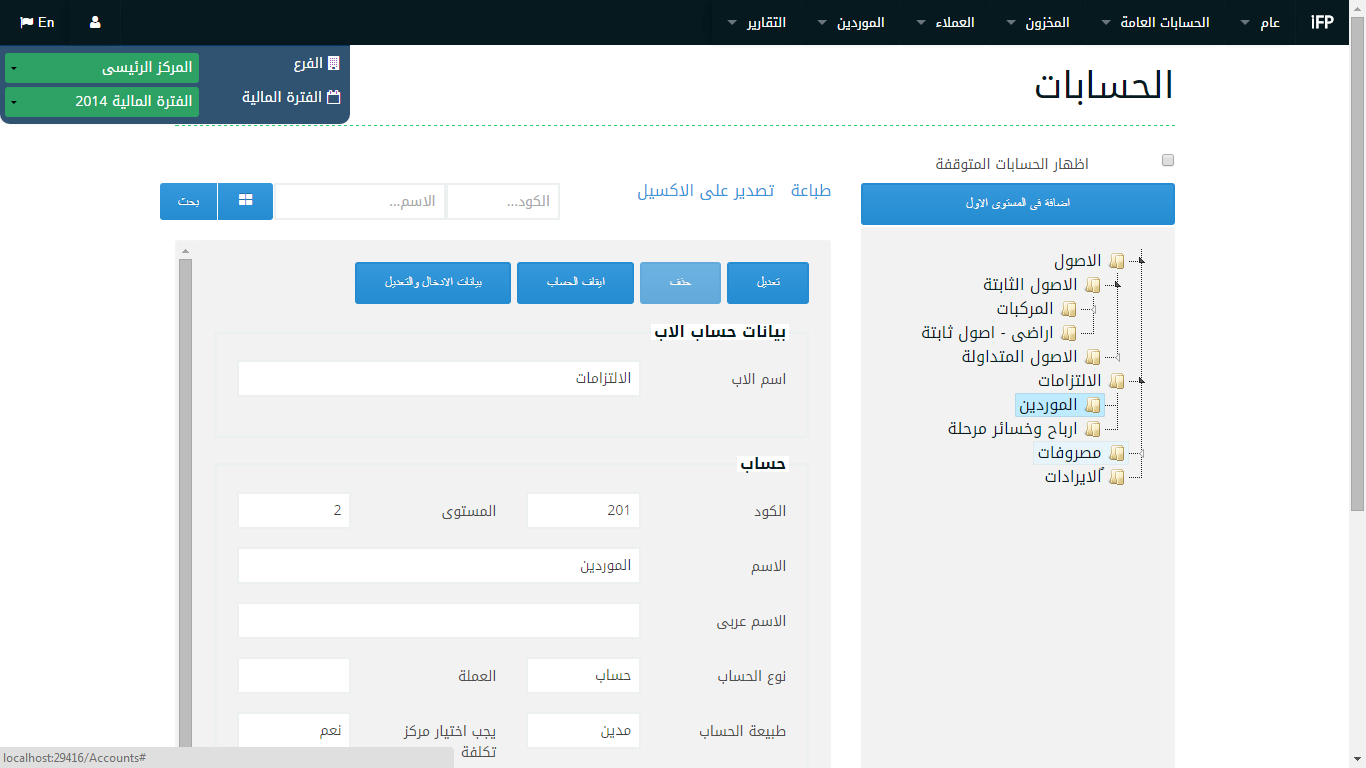1366x768 pixels.
Task: Click folder icon of الاصول الثابتة node
Action: tap(1093, 286)
